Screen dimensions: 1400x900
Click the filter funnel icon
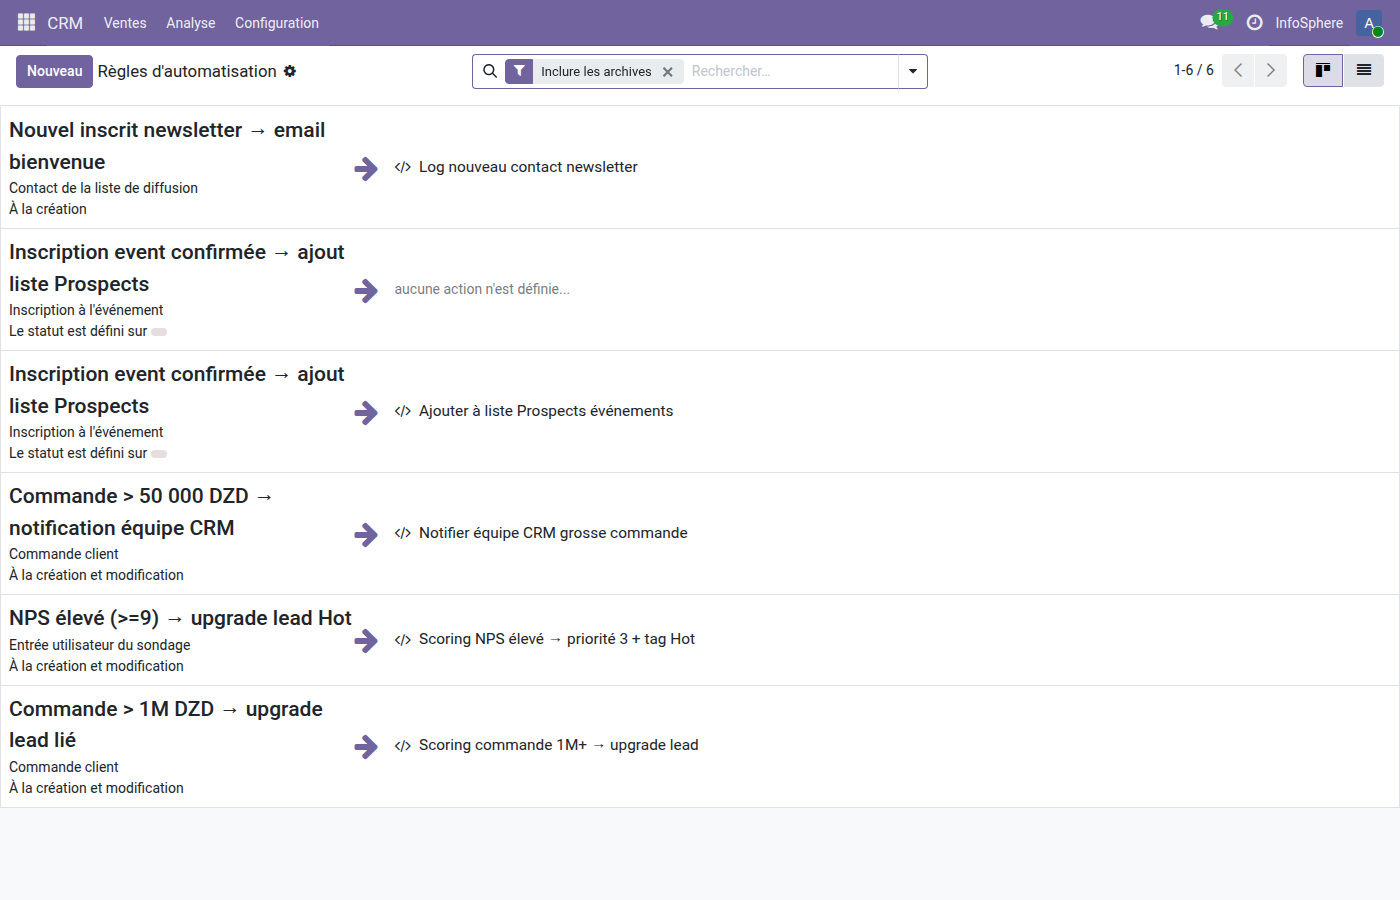click(x=519, y=71)
